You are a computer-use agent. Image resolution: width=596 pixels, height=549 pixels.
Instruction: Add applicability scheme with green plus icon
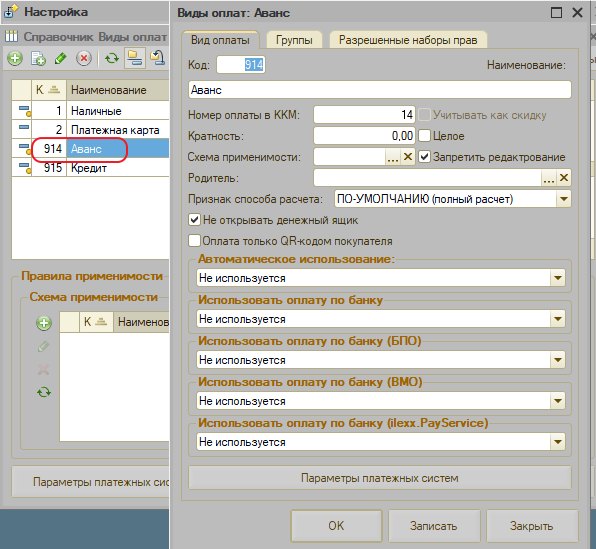[x=44, y=323]
